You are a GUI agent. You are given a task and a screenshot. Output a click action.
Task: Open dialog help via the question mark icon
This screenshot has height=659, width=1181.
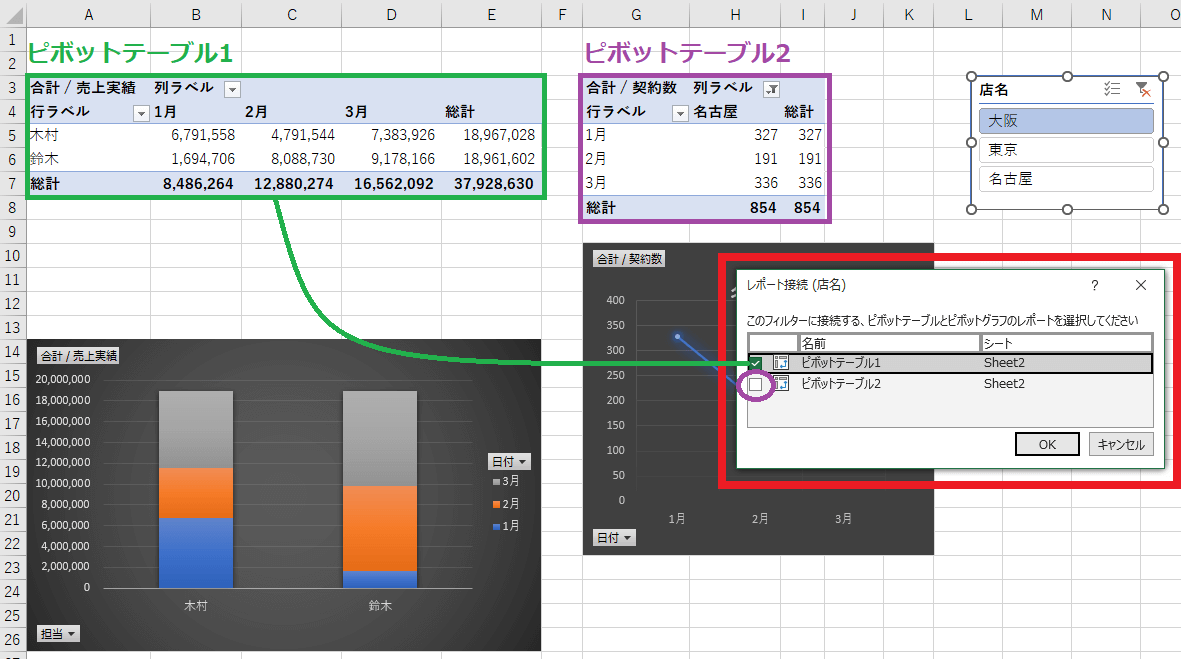coord(1094,285)
